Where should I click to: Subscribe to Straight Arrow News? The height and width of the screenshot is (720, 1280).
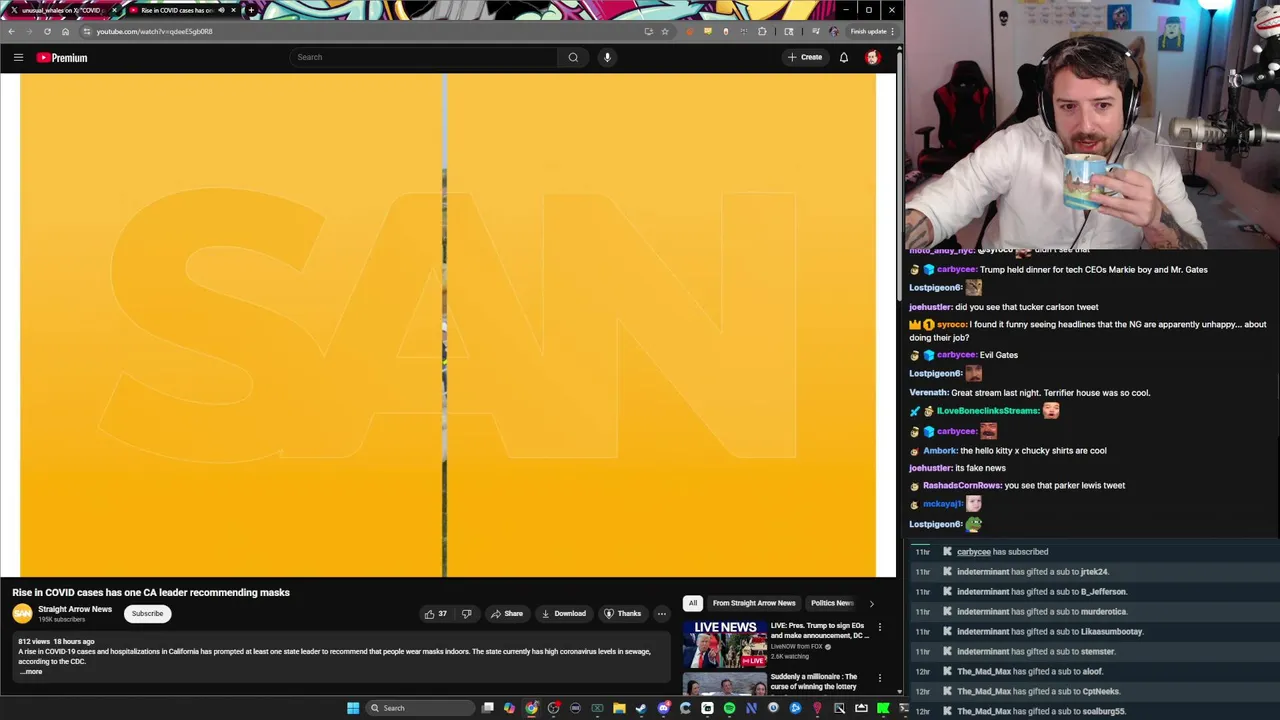(x=147, y=613)
